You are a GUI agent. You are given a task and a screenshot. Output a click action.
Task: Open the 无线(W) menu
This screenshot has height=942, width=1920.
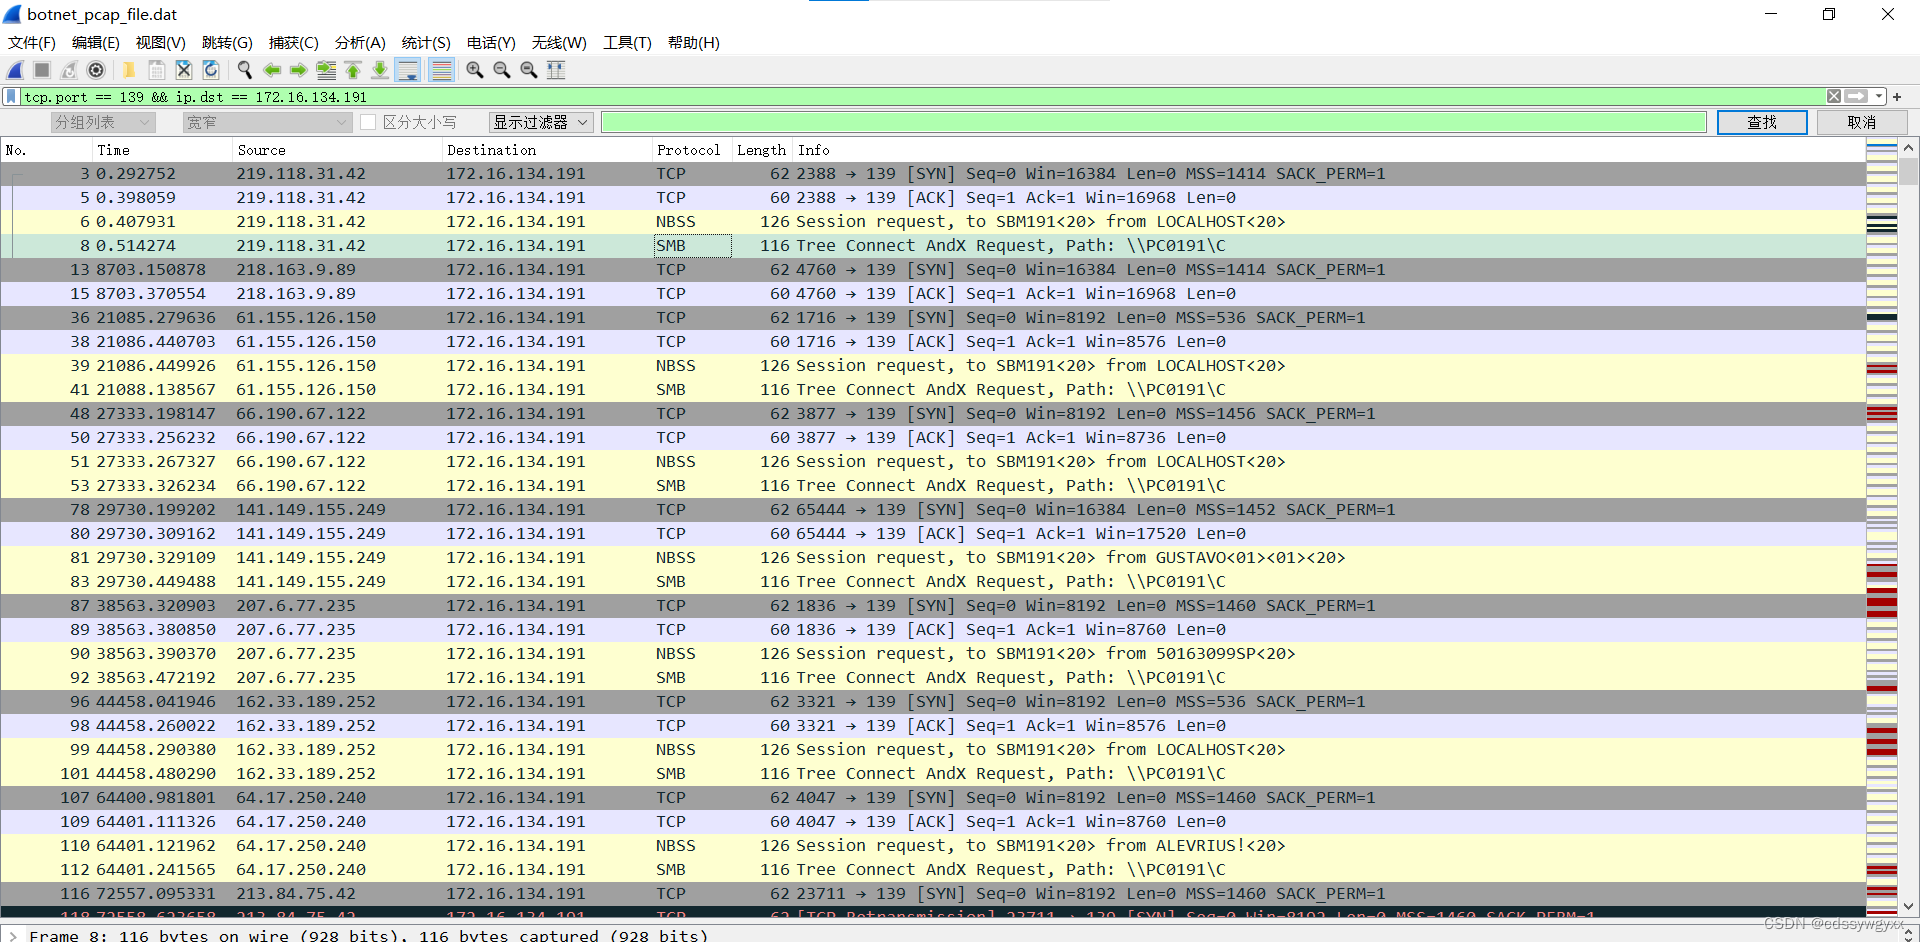(559, 43)
